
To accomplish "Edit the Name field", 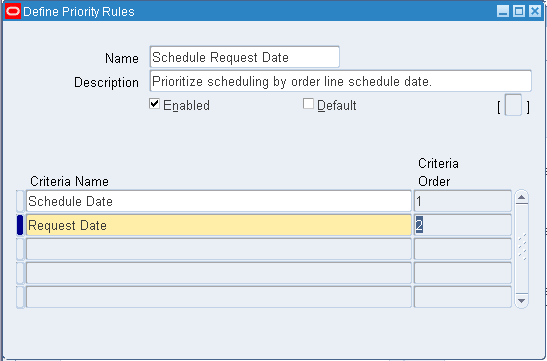I will tap(245, 57).
